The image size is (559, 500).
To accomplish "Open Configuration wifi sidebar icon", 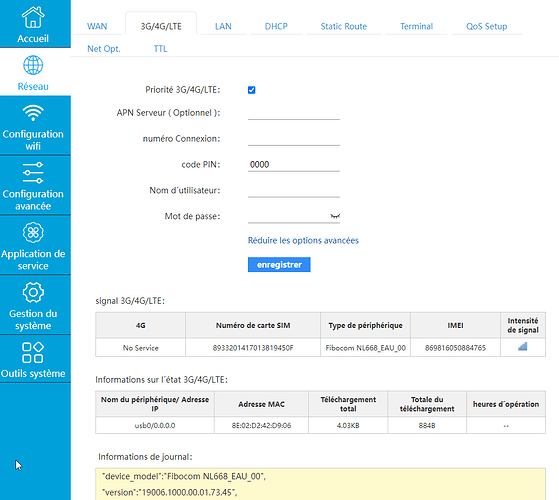I will (33, 113).
